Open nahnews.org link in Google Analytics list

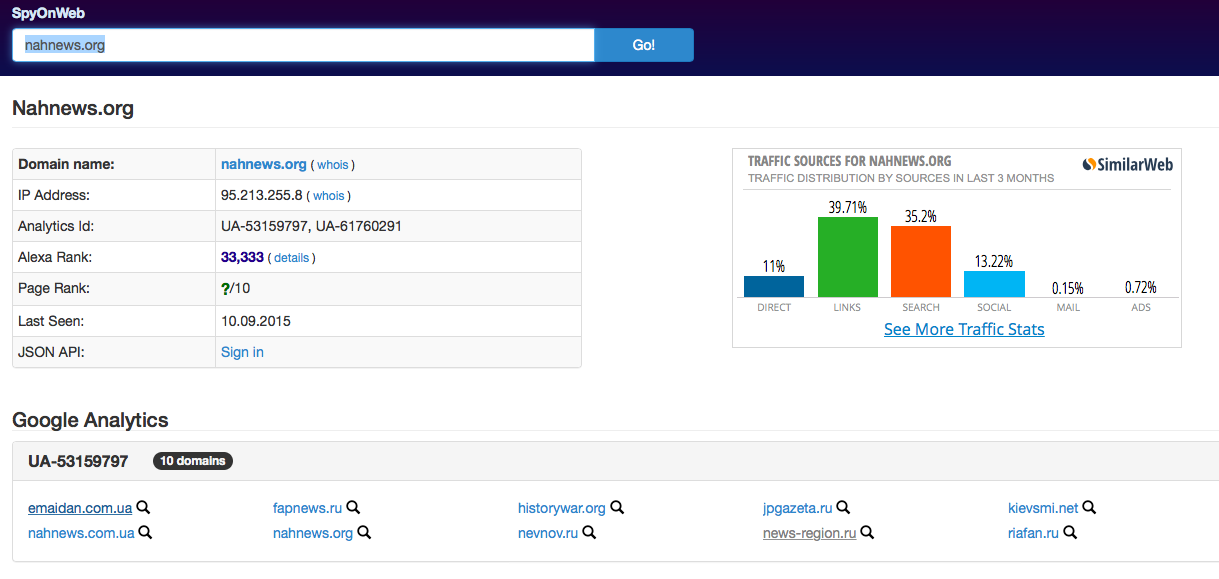[x=313, y=533]
